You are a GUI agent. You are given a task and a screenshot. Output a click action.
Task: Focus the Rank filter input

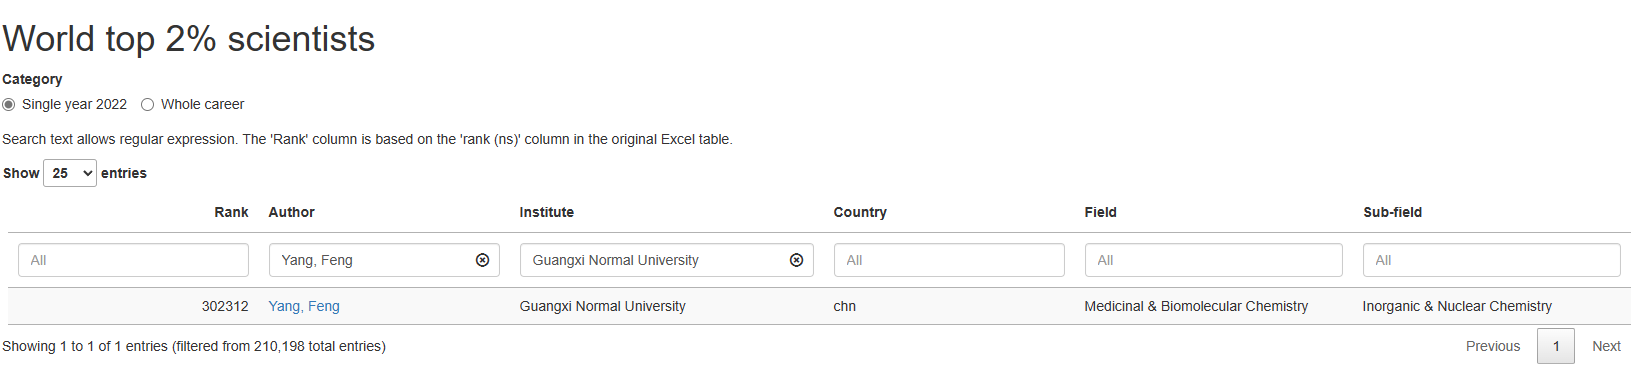(x=133, y=260)
